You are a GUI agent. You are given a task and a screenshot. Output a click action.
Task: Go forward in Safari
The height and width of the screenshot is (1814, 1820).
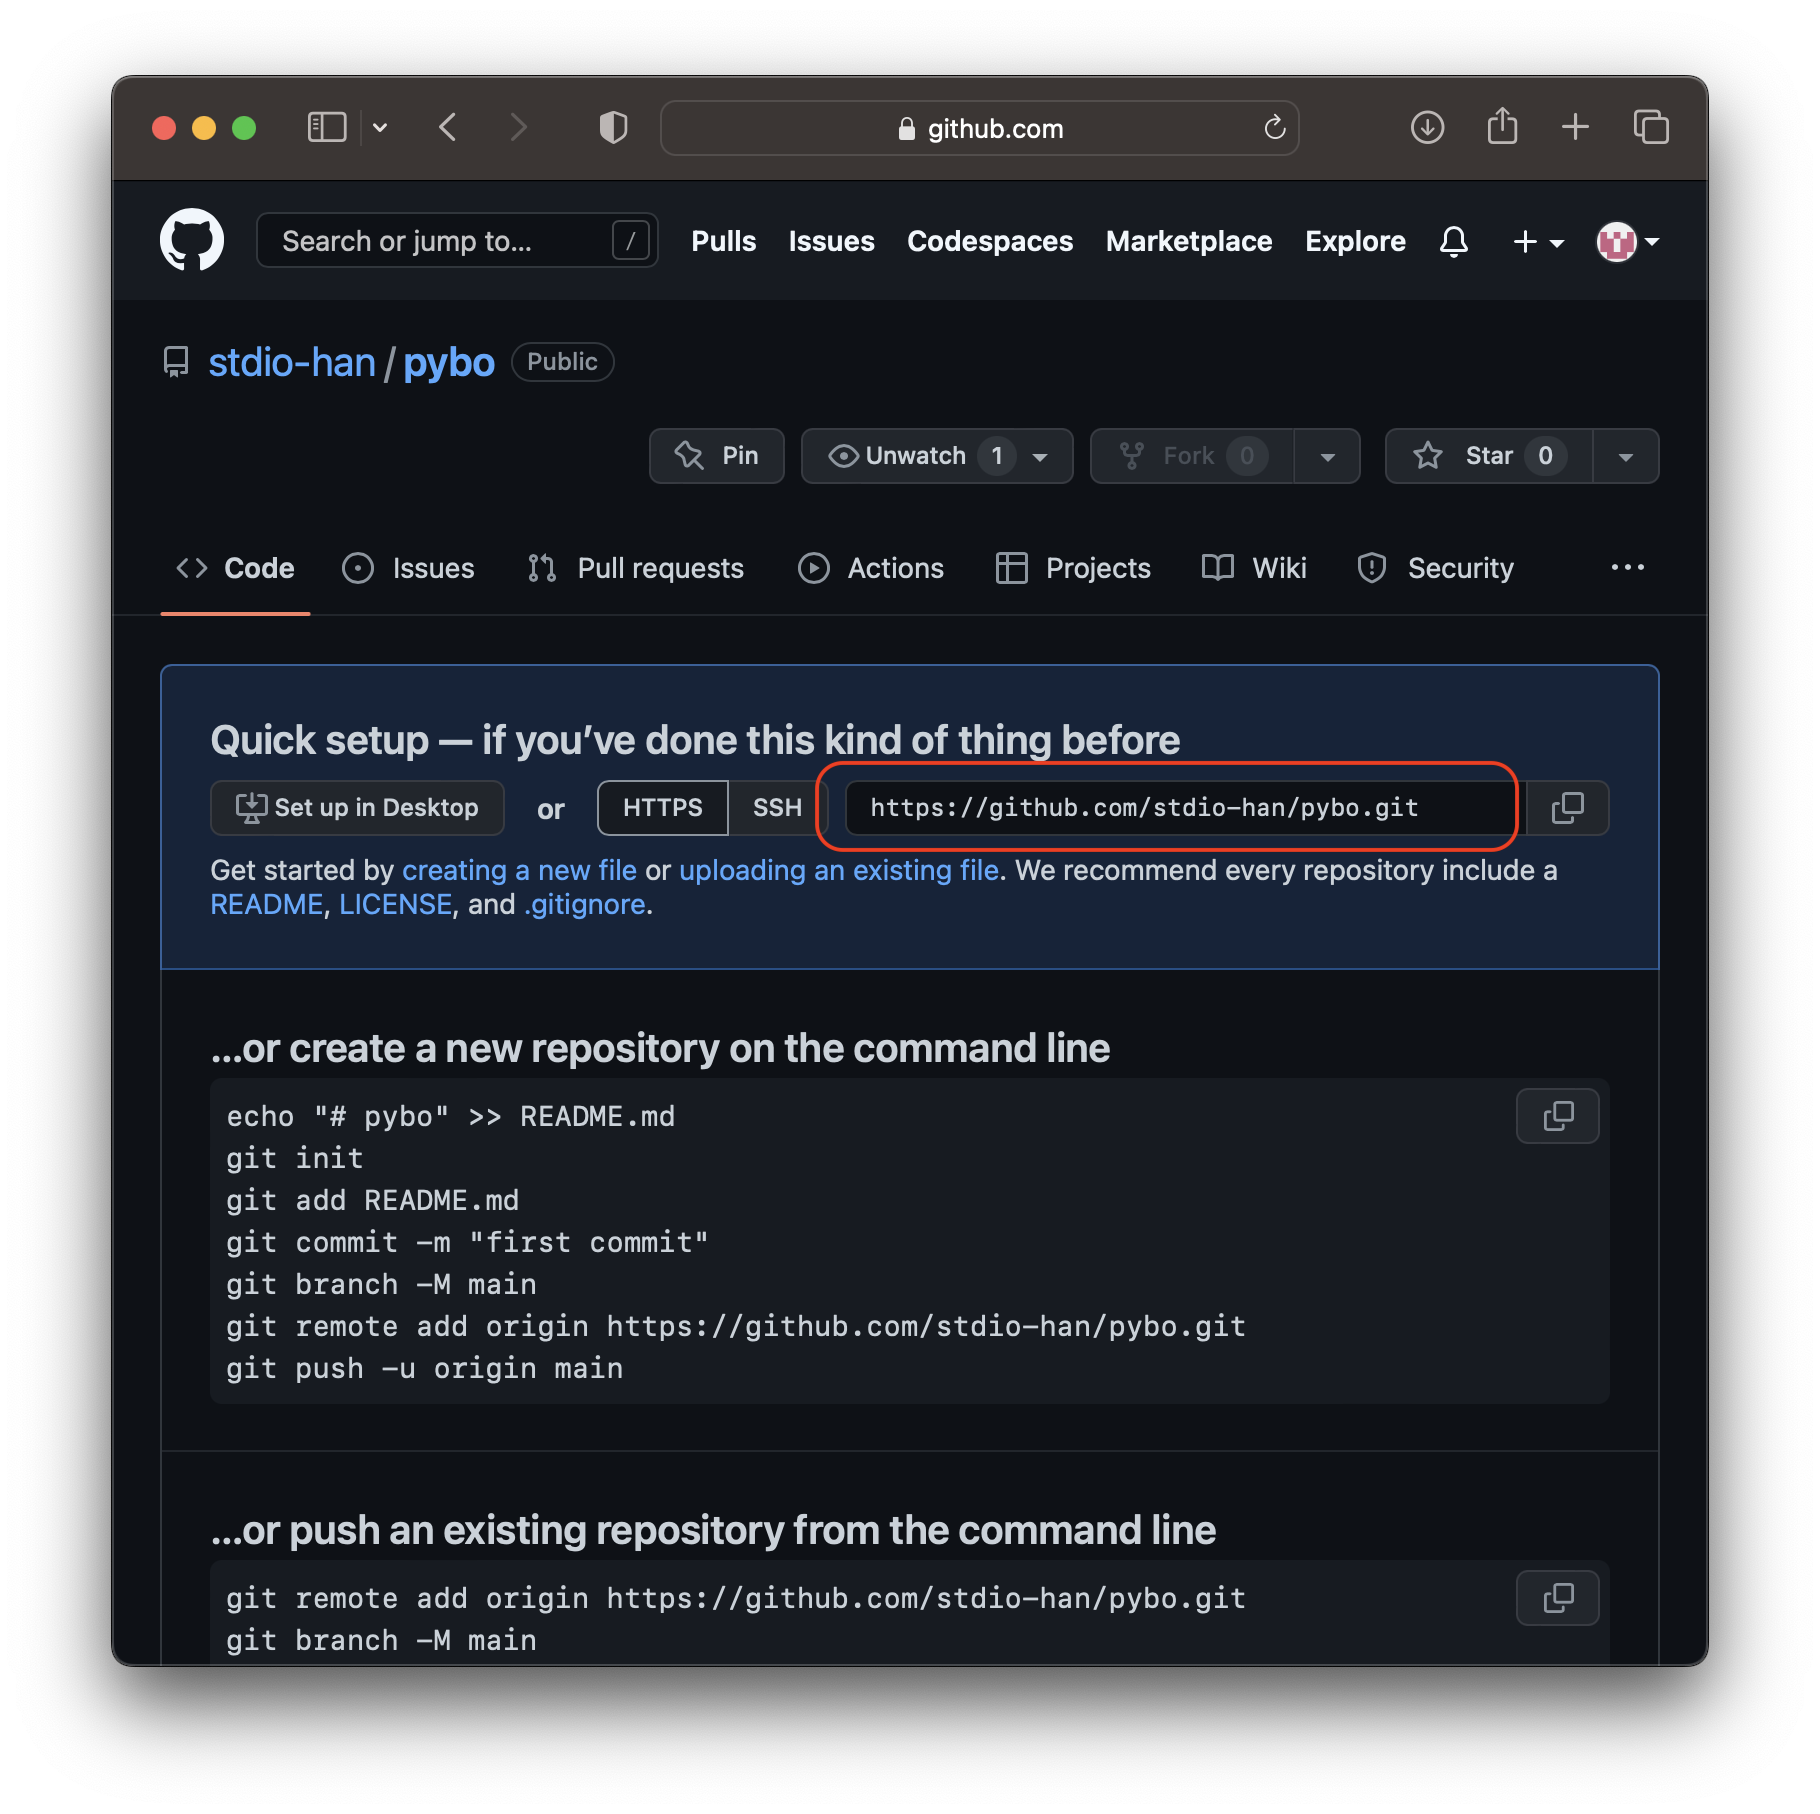click(x=518, y=128)
